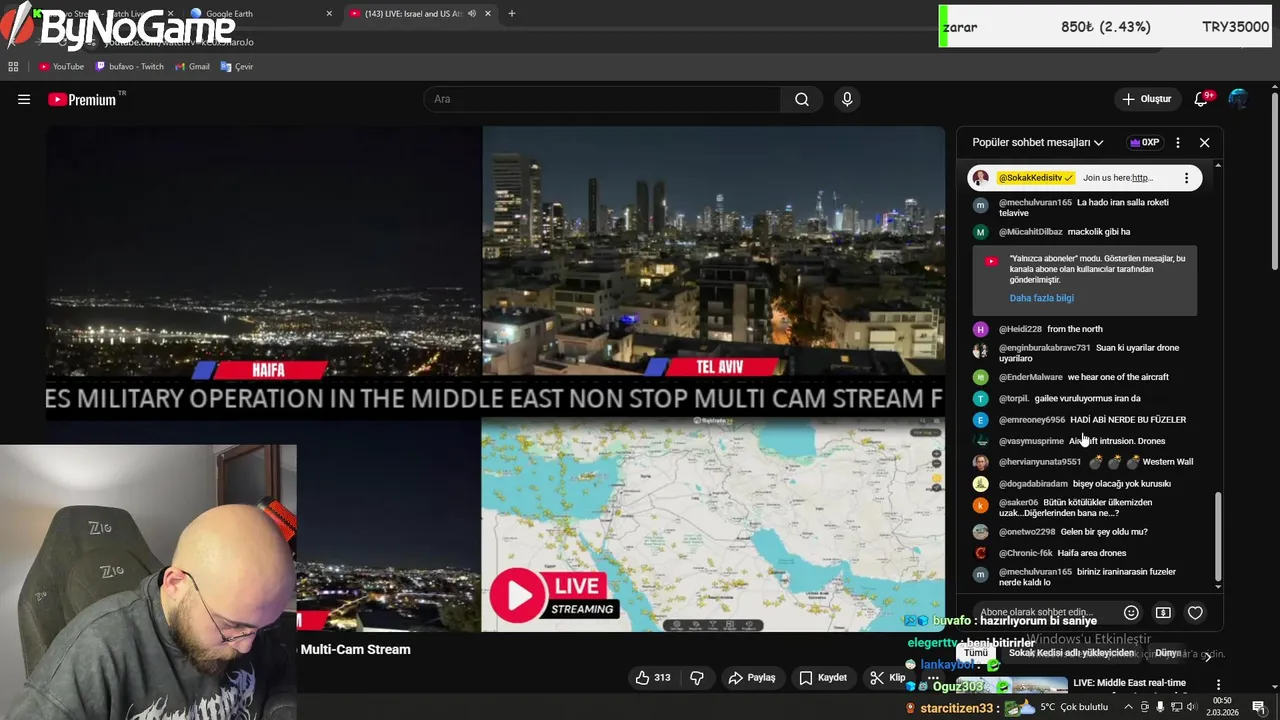Click the @EnderMalware chat username
Viewport: 1280px width, 720px height.
click(1030, 377)
